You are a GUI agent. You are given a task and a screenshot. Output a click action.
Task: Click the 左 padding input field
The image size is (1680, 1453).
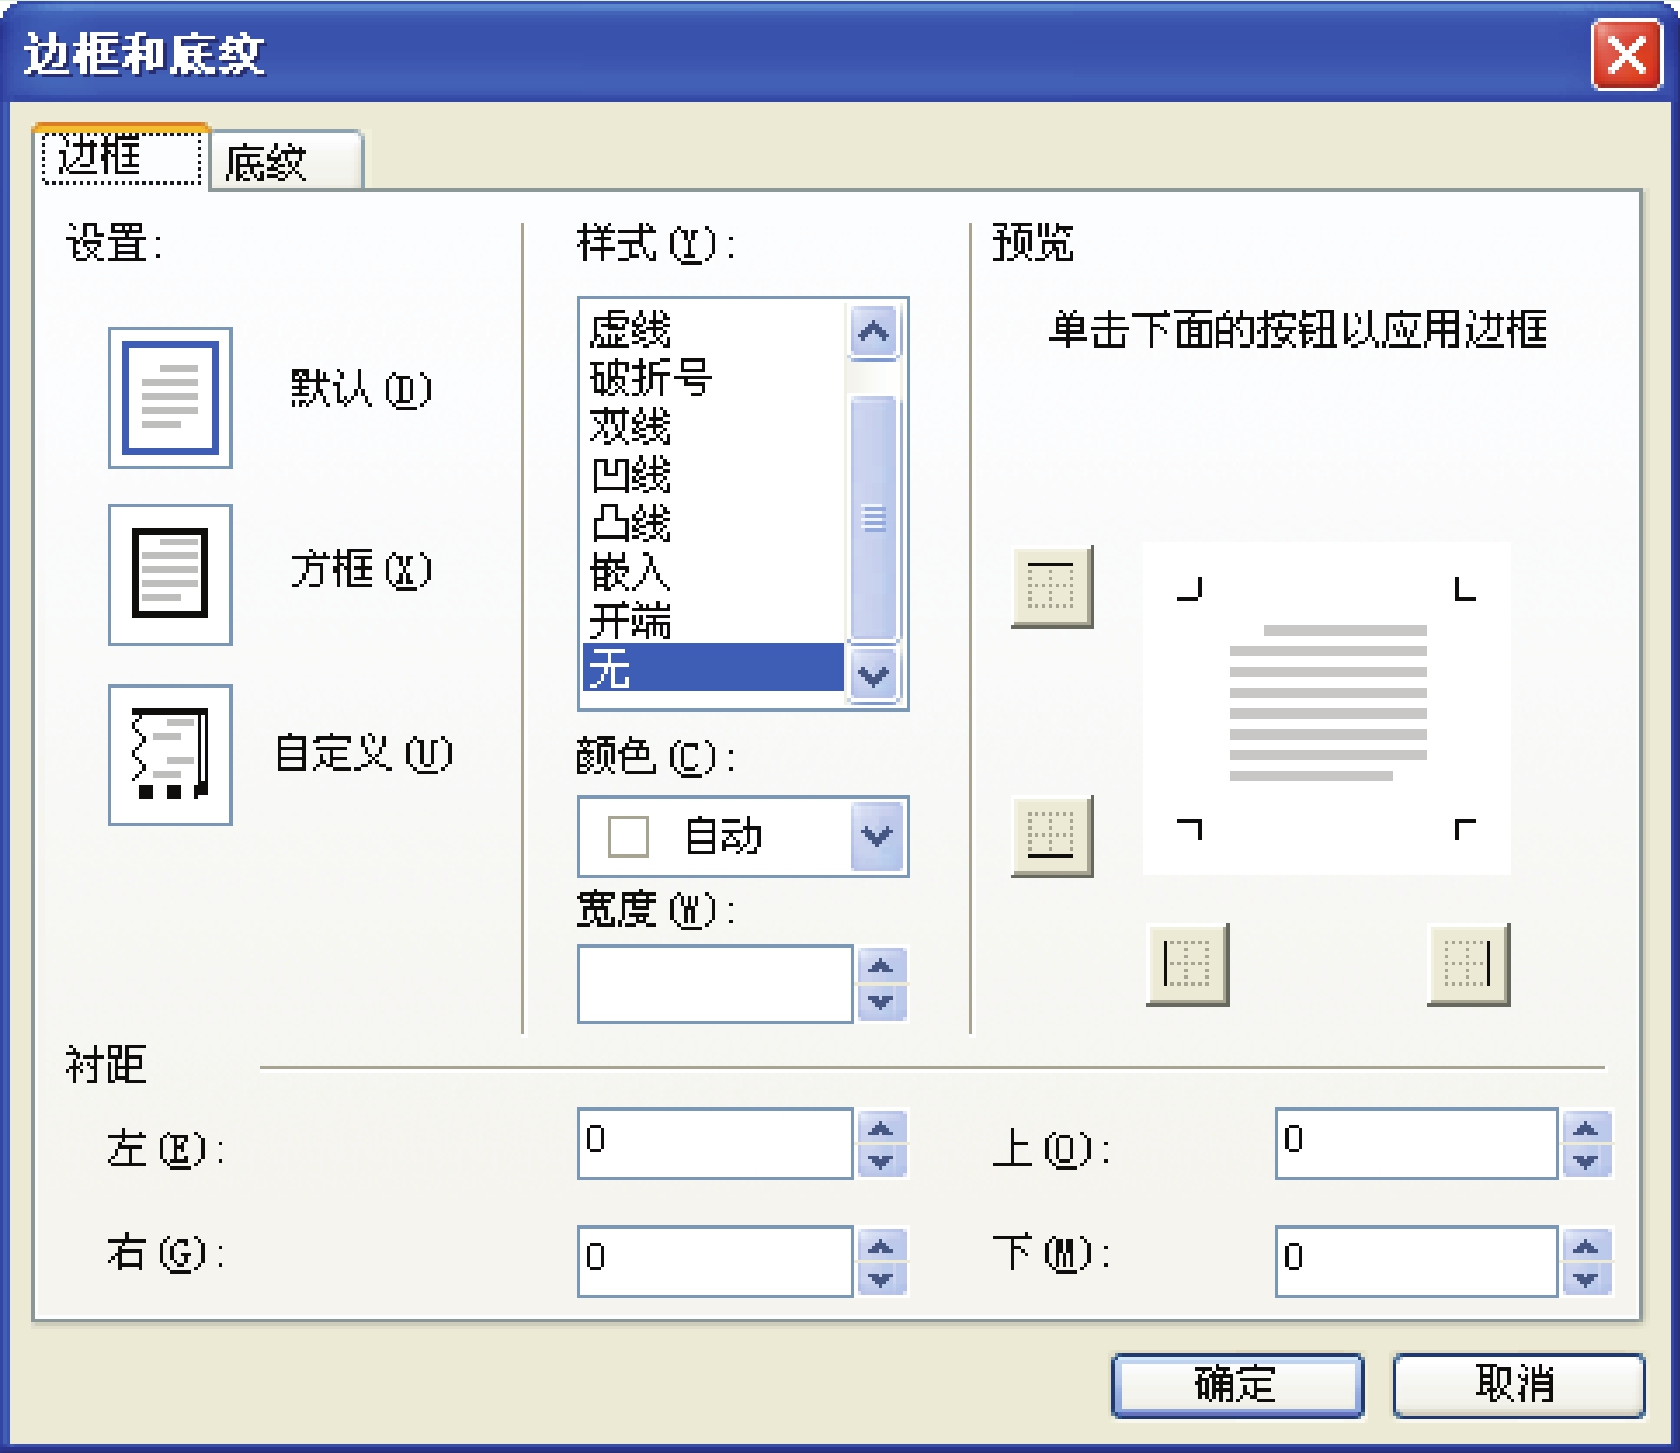click(x=715, y=1143)
